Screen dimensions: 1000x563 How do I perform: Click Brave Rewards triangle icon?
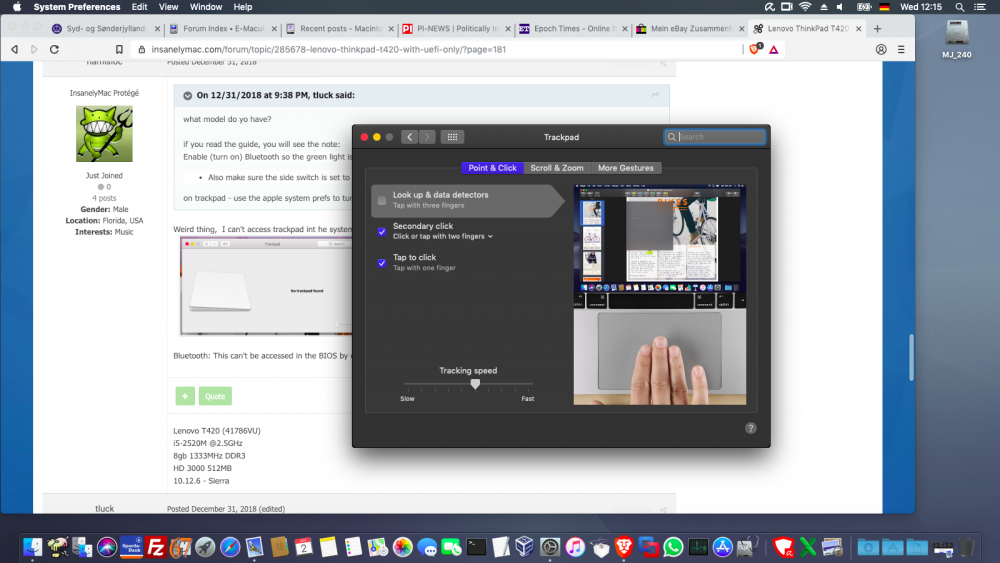tap(774, 50)
